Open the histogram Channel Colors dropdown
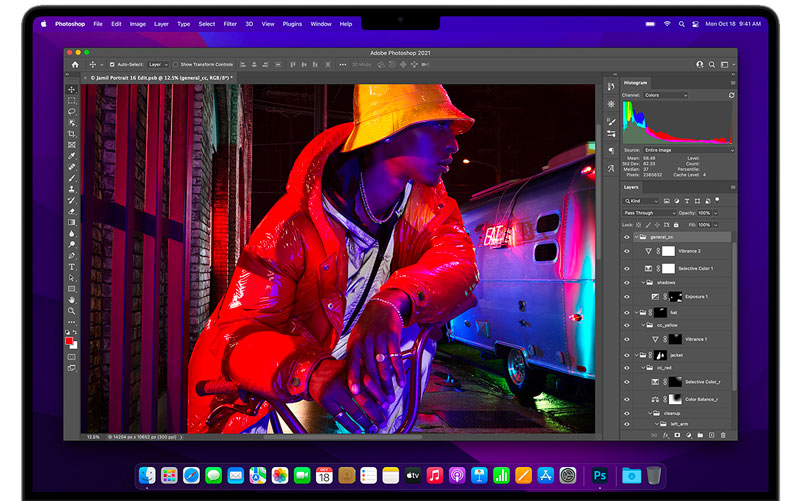This screenshot has width=800, height=501. coord(666,95)
